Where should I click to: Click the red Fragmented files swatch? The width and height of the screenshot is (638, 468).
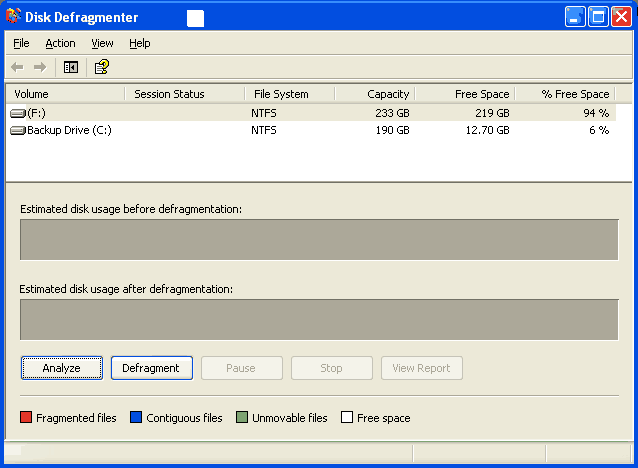tap(26, 417)
